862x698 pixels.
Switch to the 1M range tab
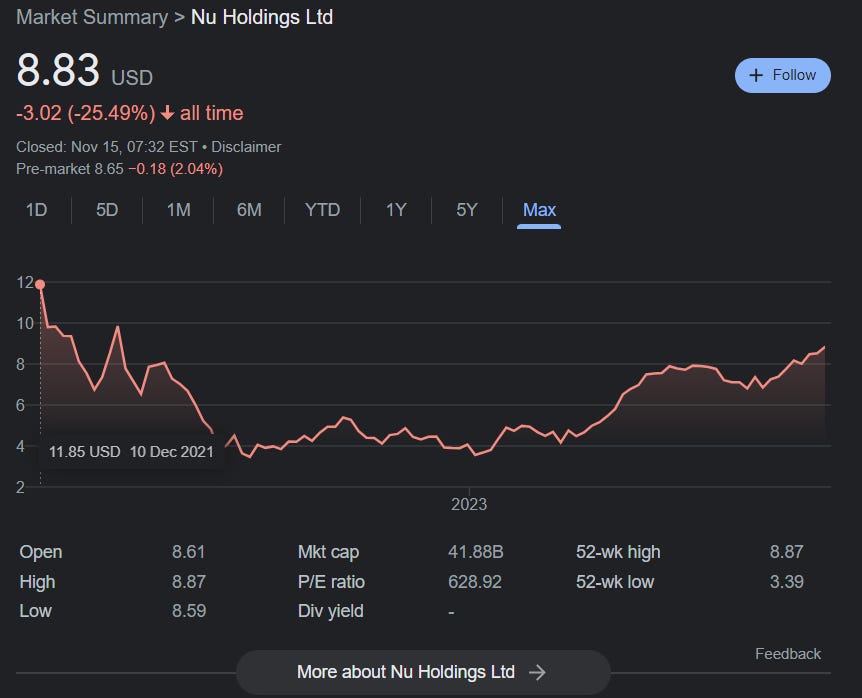178,210
